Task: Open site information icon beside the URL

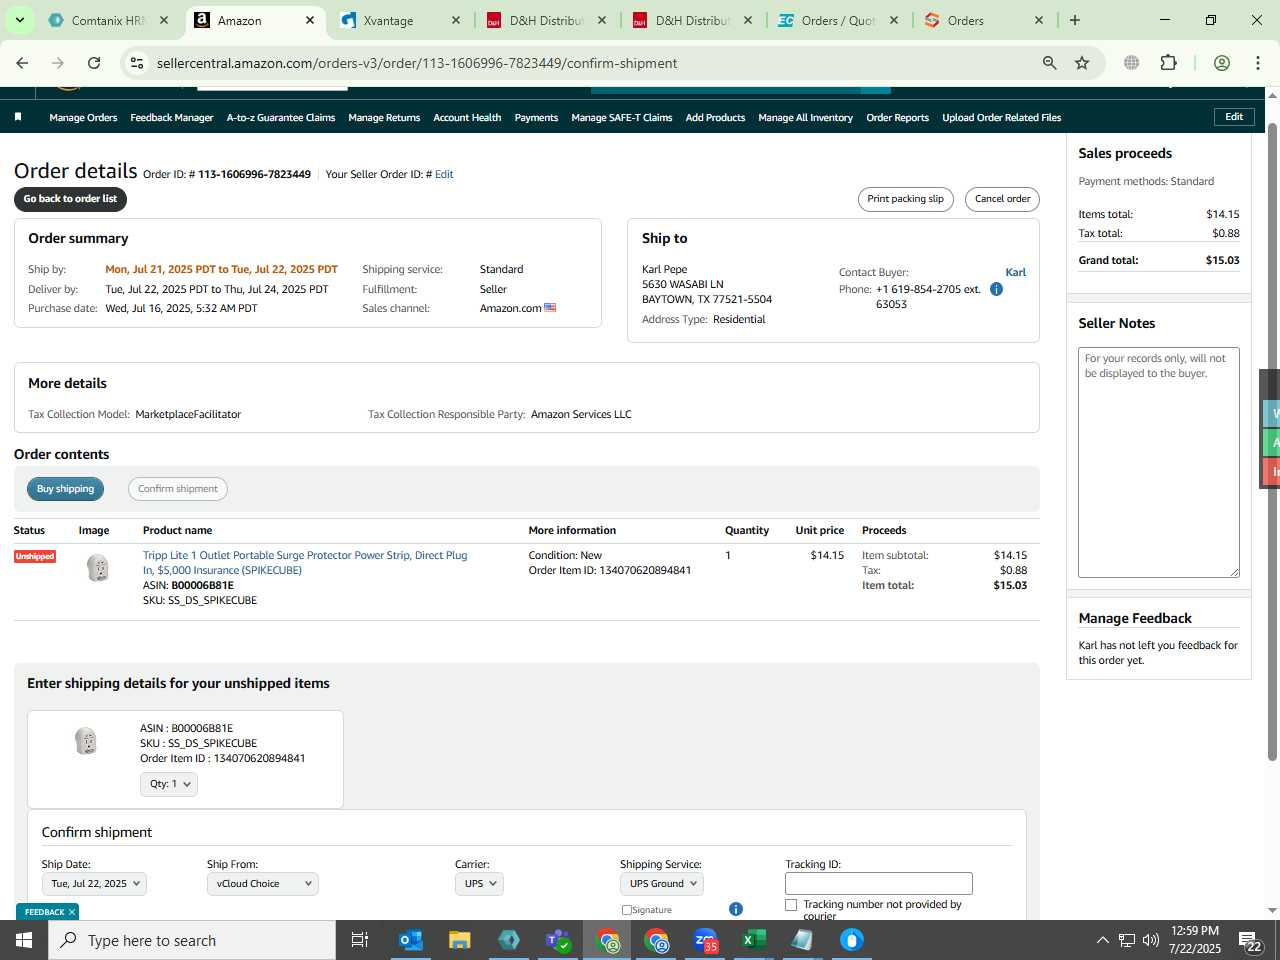Action: [x=137, y=63]
